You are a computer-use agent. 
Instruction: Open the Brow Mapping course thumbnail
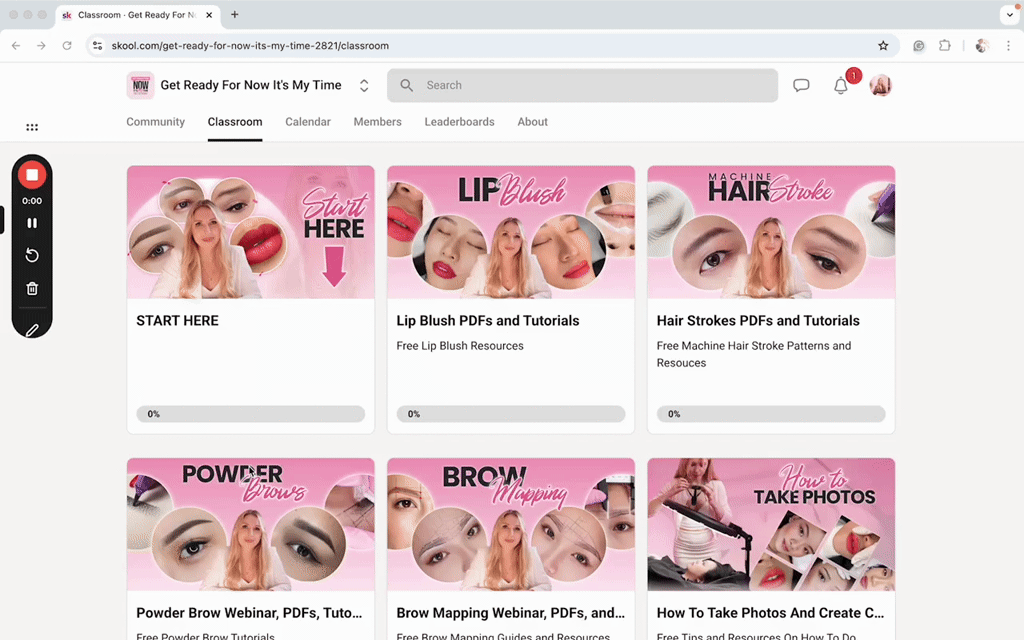[511, 524]
